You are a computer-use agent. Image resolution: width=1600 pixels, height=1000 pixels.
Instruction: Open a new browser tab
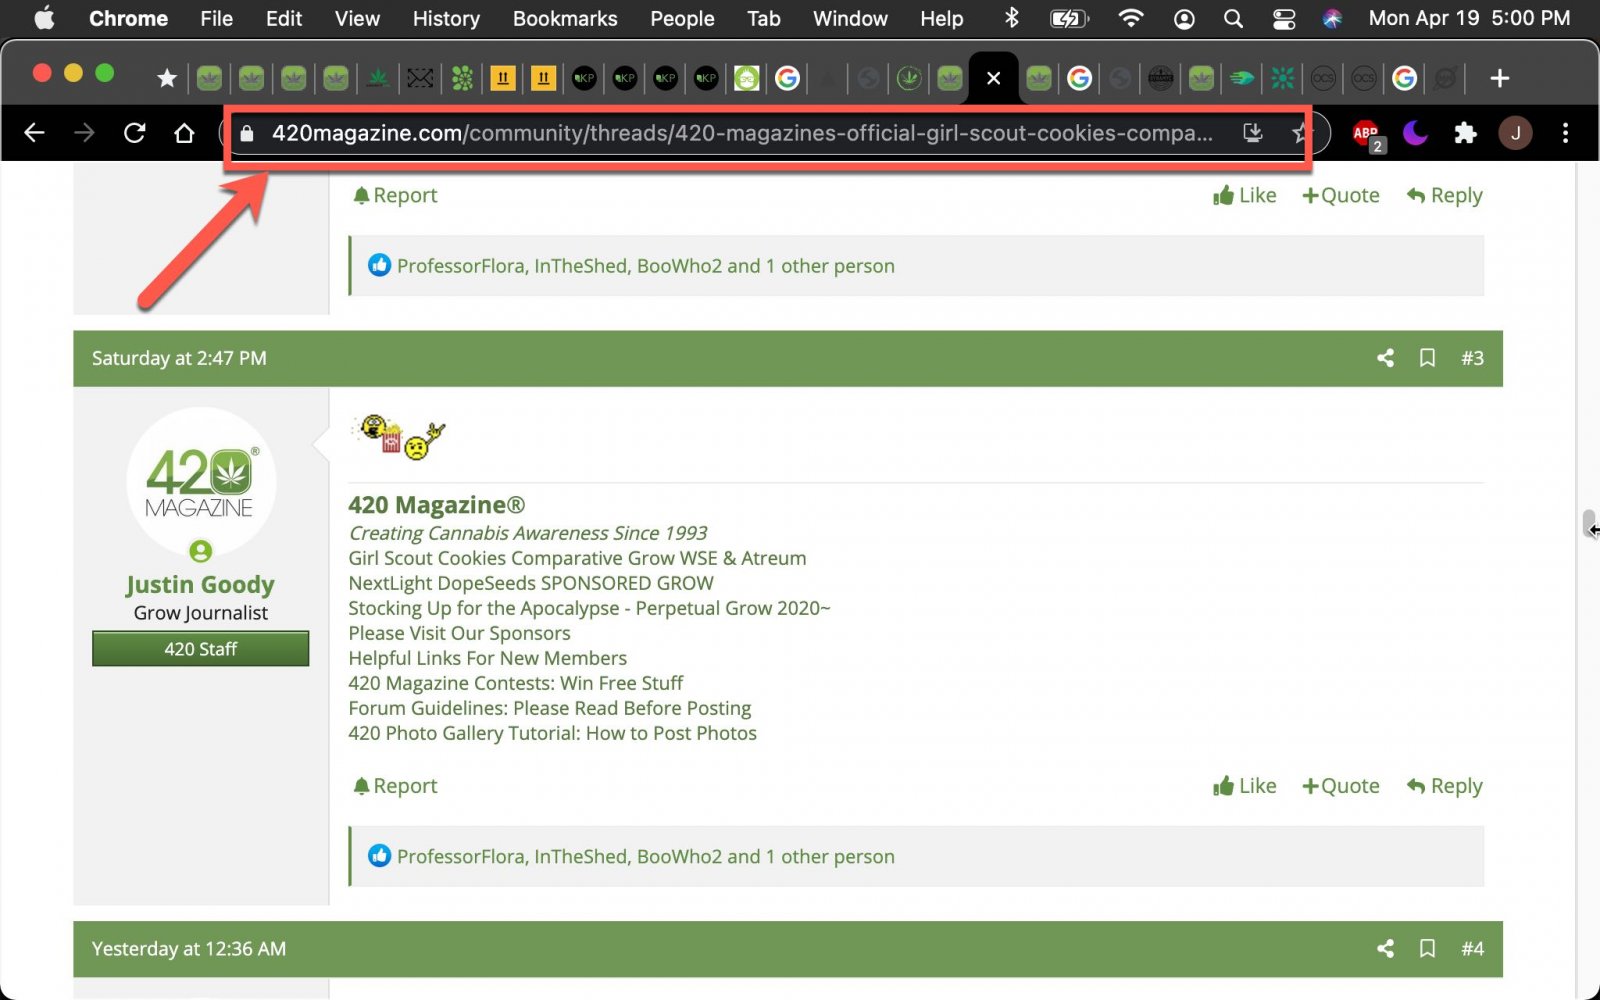tap(1499, 78)
